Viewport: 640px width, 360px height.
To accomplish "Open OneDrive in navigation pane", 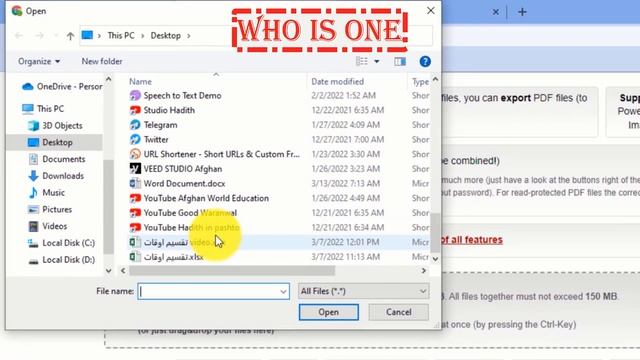I will [62, 87].
